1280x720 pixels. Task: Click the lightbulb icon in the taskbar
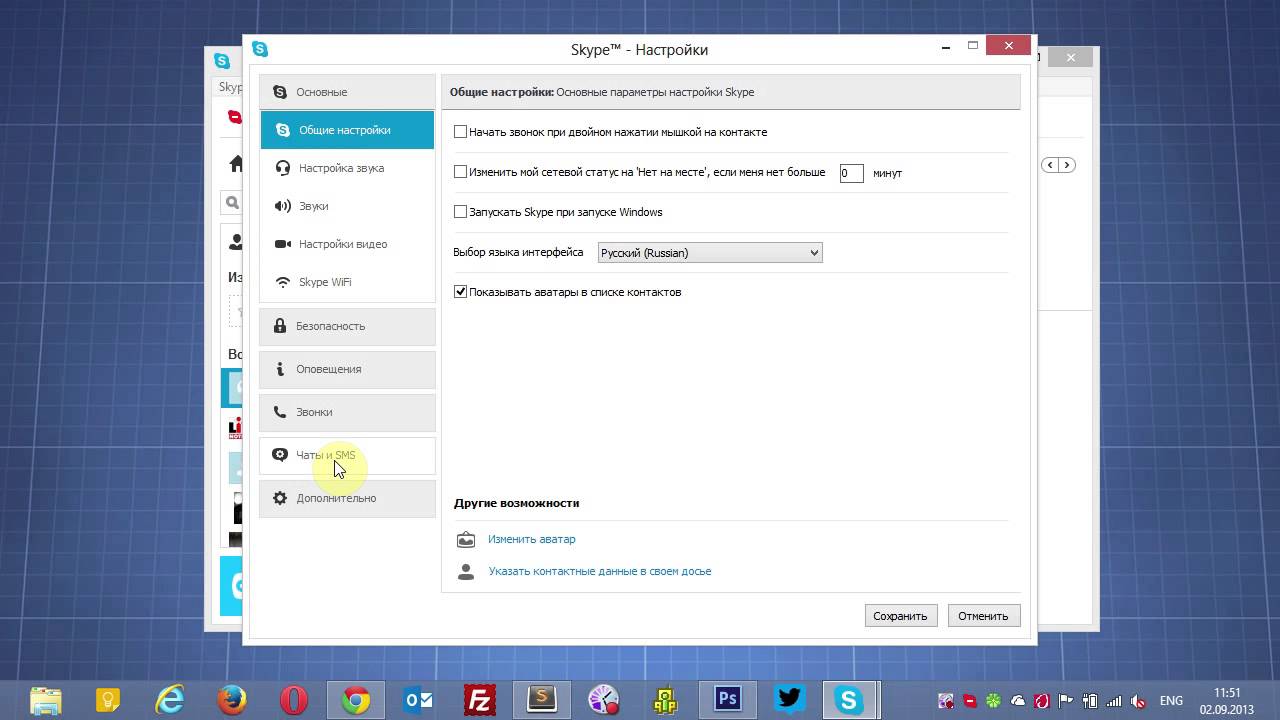(x=108, y=700)
